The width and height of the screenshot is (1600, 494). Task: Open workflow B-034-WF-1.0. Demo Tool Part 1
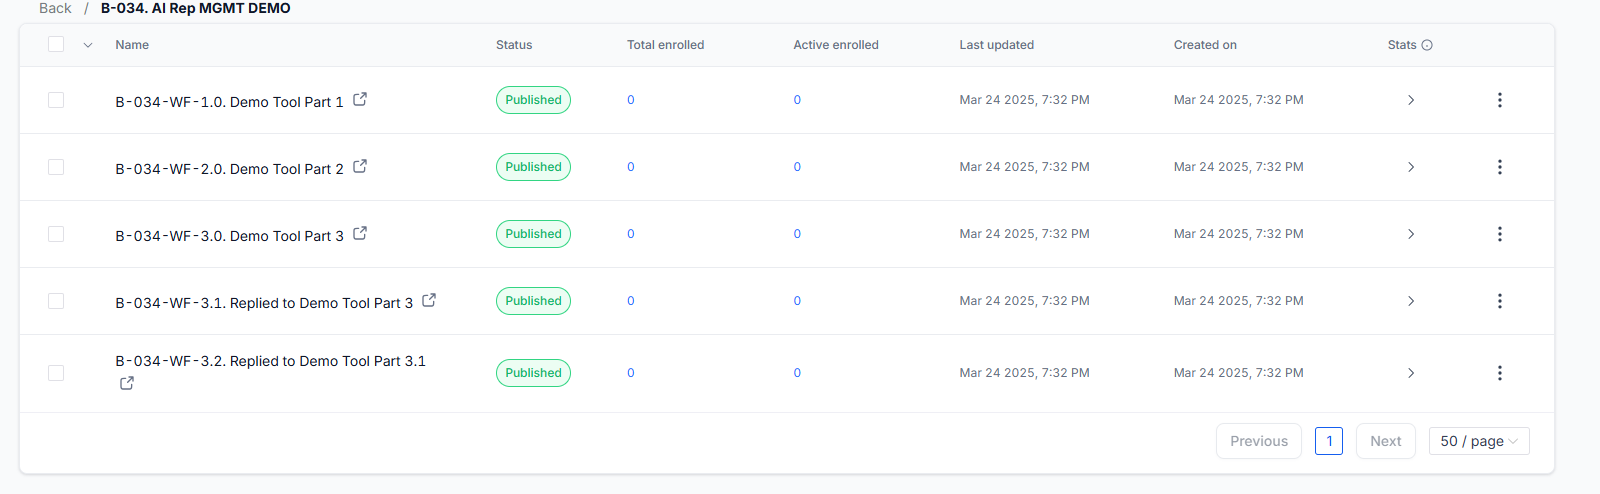[229, 102]
